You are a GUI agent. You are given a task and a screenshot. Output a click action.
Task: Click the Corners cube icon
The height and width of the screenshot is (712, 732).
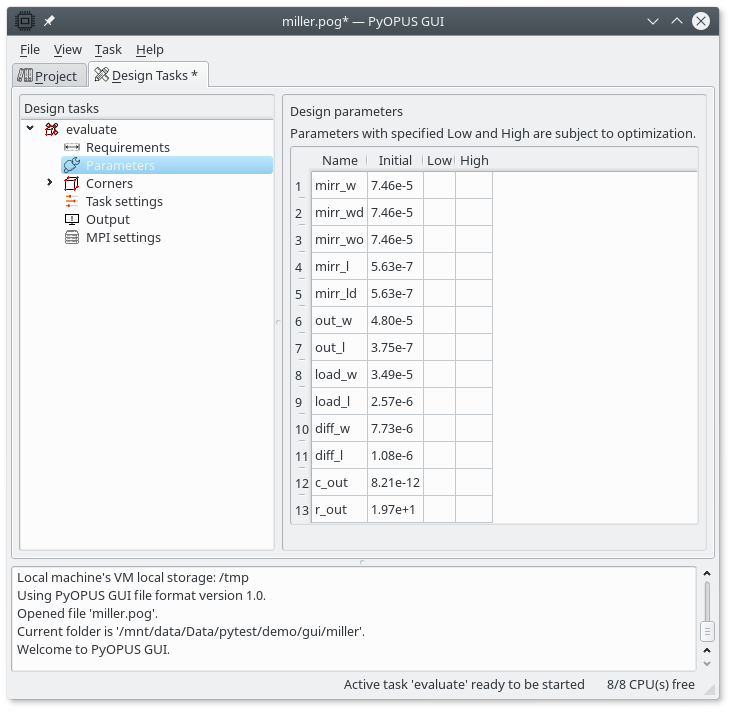(x=71, y=183)
